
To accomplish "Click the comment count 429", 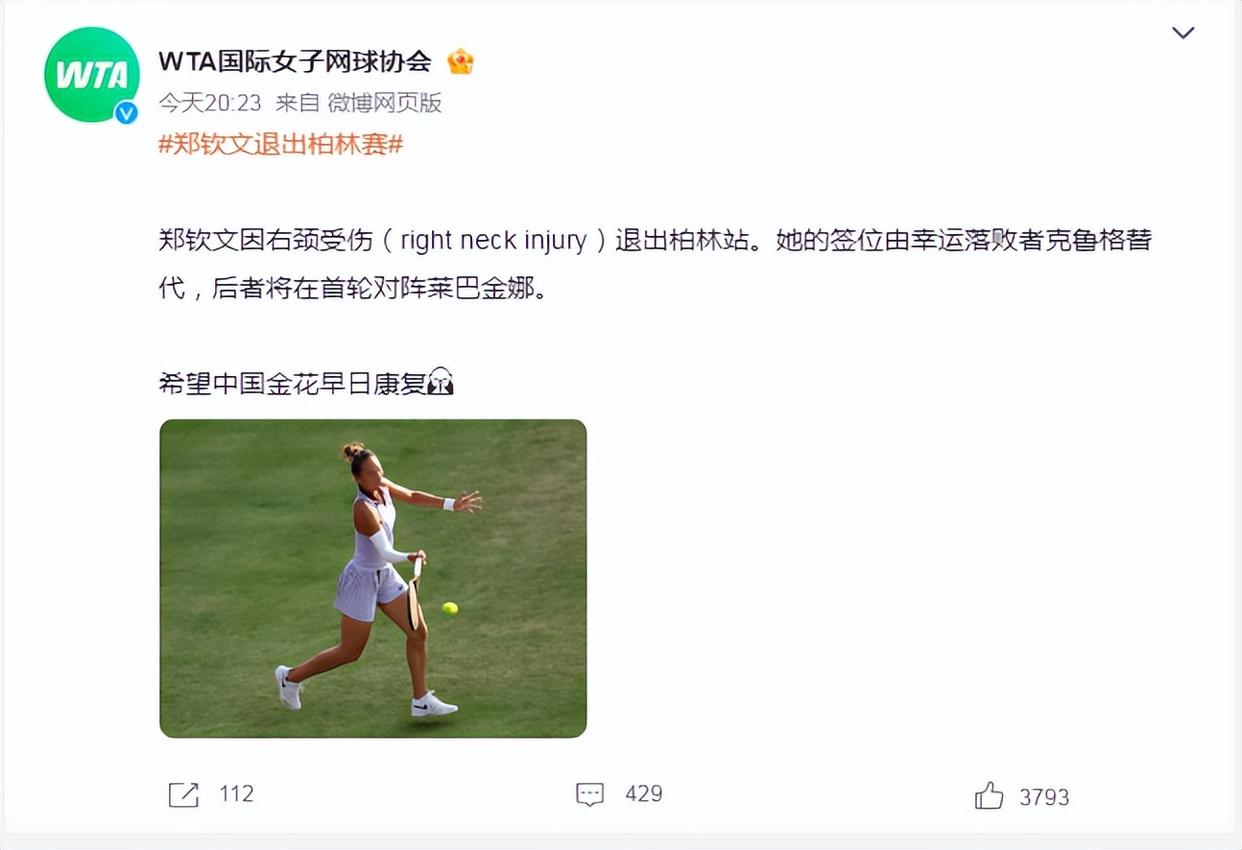I will click(644, 794).
